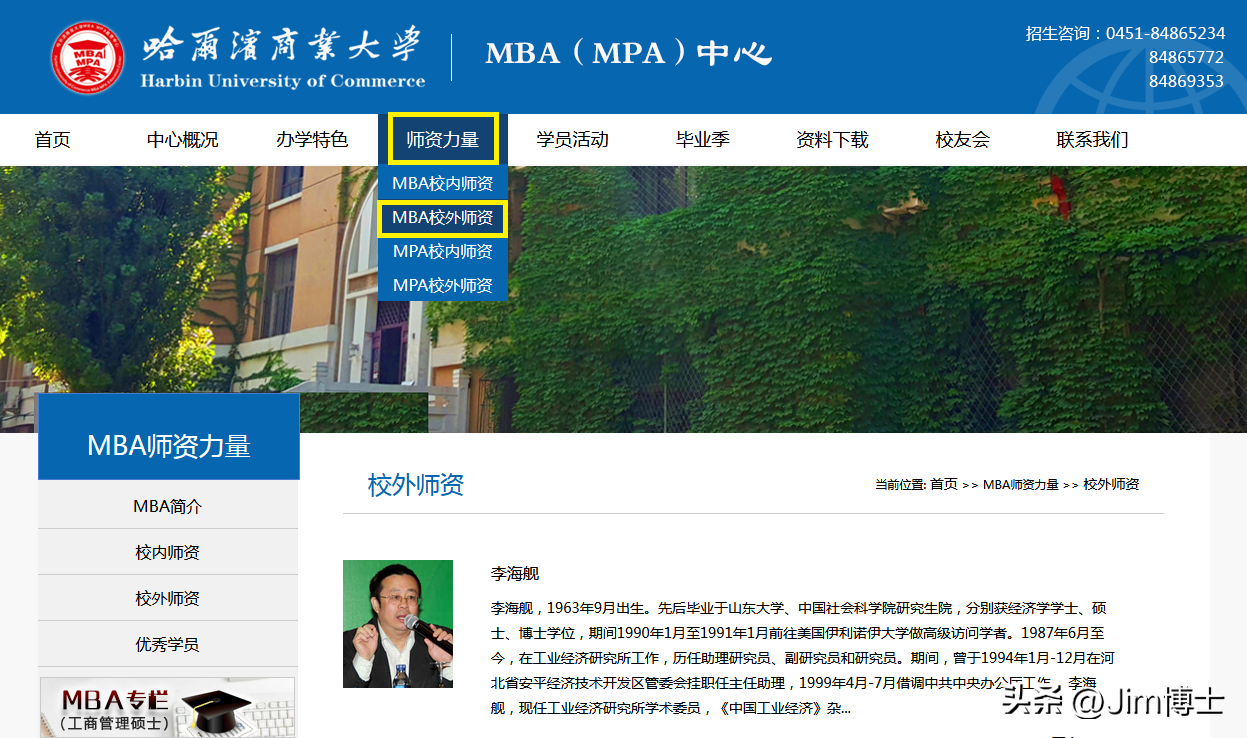The height and width of the screenshot is (738, 1247).
Task: Go to the 毕业季 menu item
Action: click(702, 140)
